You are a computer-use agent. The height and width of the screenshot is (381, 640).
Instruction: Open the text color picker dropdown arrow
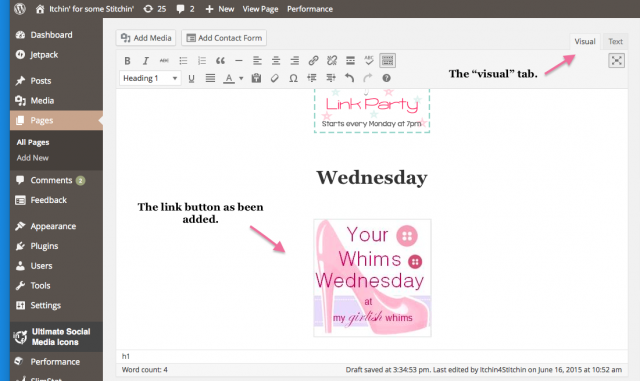[x=241, y=78]
